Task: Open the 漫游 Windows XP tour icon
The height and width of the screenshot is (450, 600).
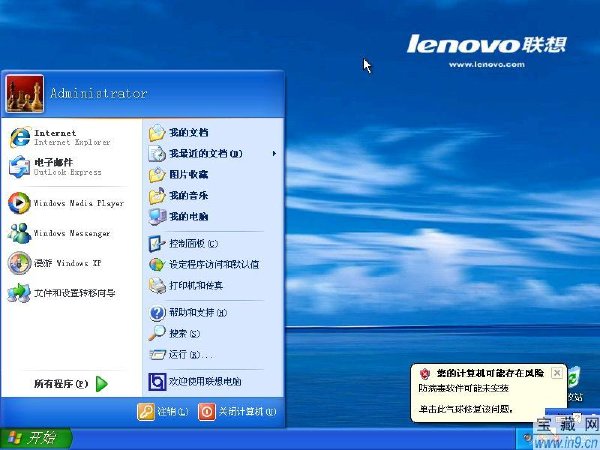Action: (19, 263)
